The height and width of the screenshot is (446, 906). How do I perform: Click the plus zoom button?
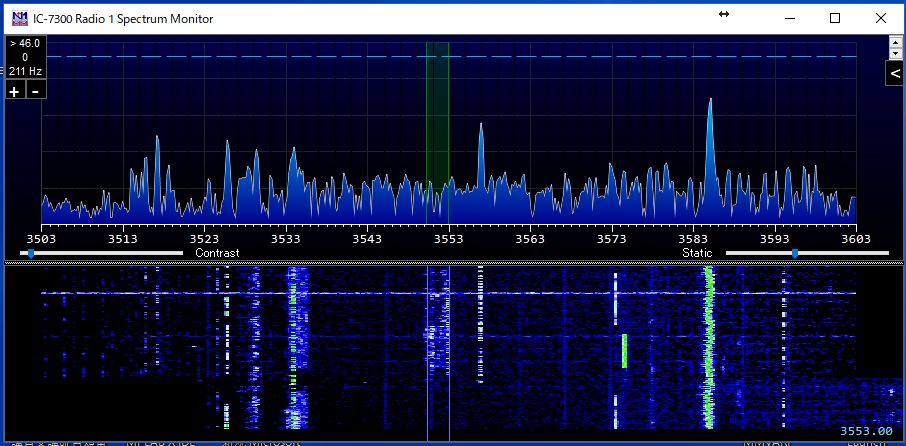14,91
